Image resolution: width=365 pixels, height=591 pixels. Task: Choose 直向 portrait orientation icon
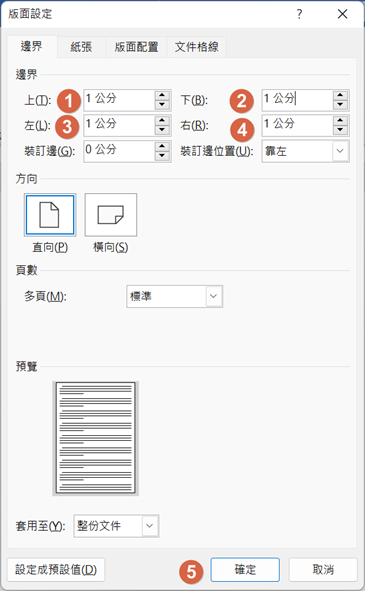click(x=50, y=215)
